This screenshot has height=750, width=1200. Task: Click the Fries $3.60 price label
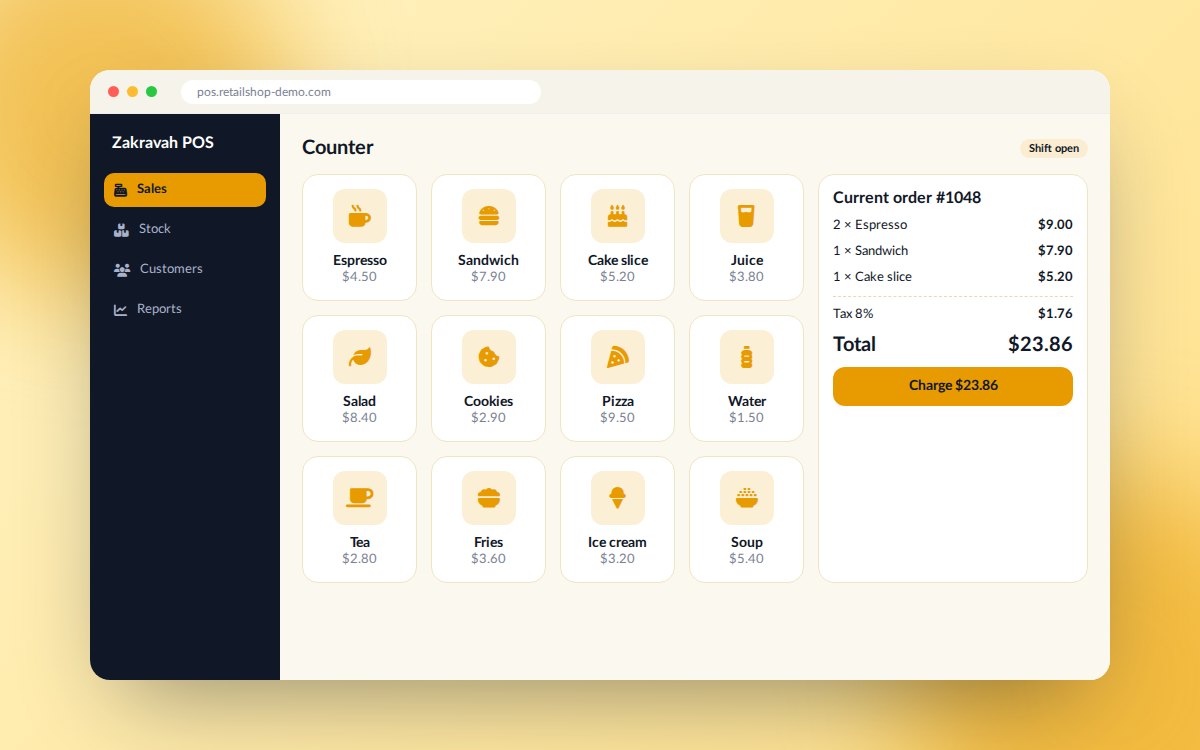click(x=489, y=558)
